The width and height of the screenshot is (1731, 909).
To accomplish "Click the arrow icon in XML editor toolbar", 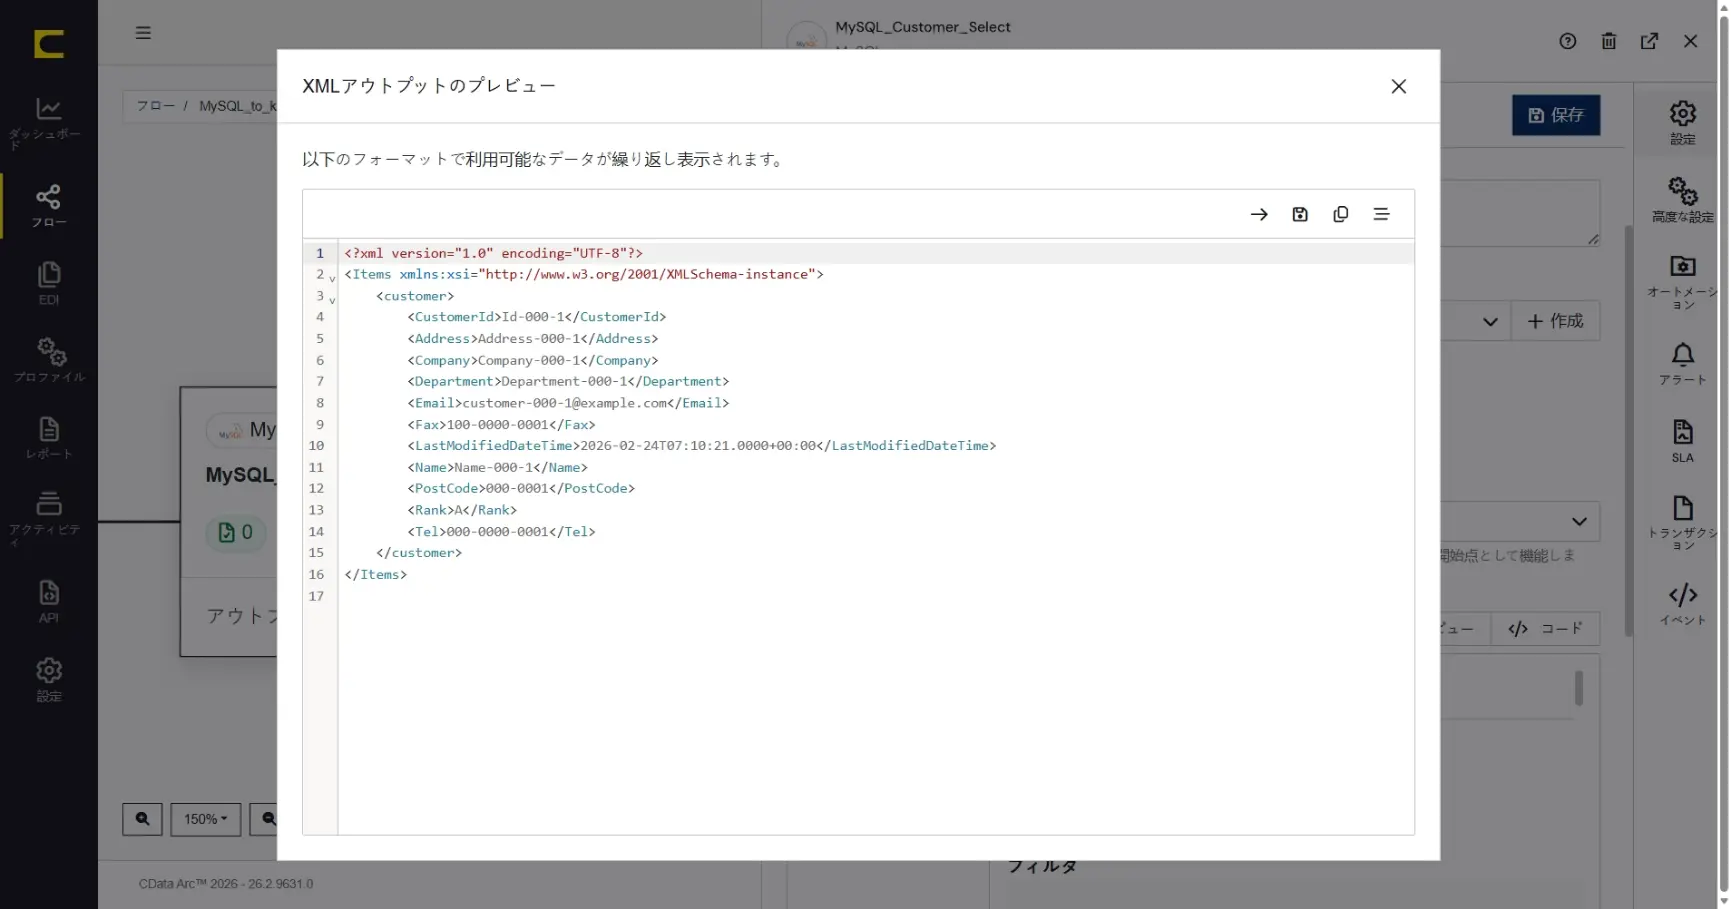I will click(1259, 214).
